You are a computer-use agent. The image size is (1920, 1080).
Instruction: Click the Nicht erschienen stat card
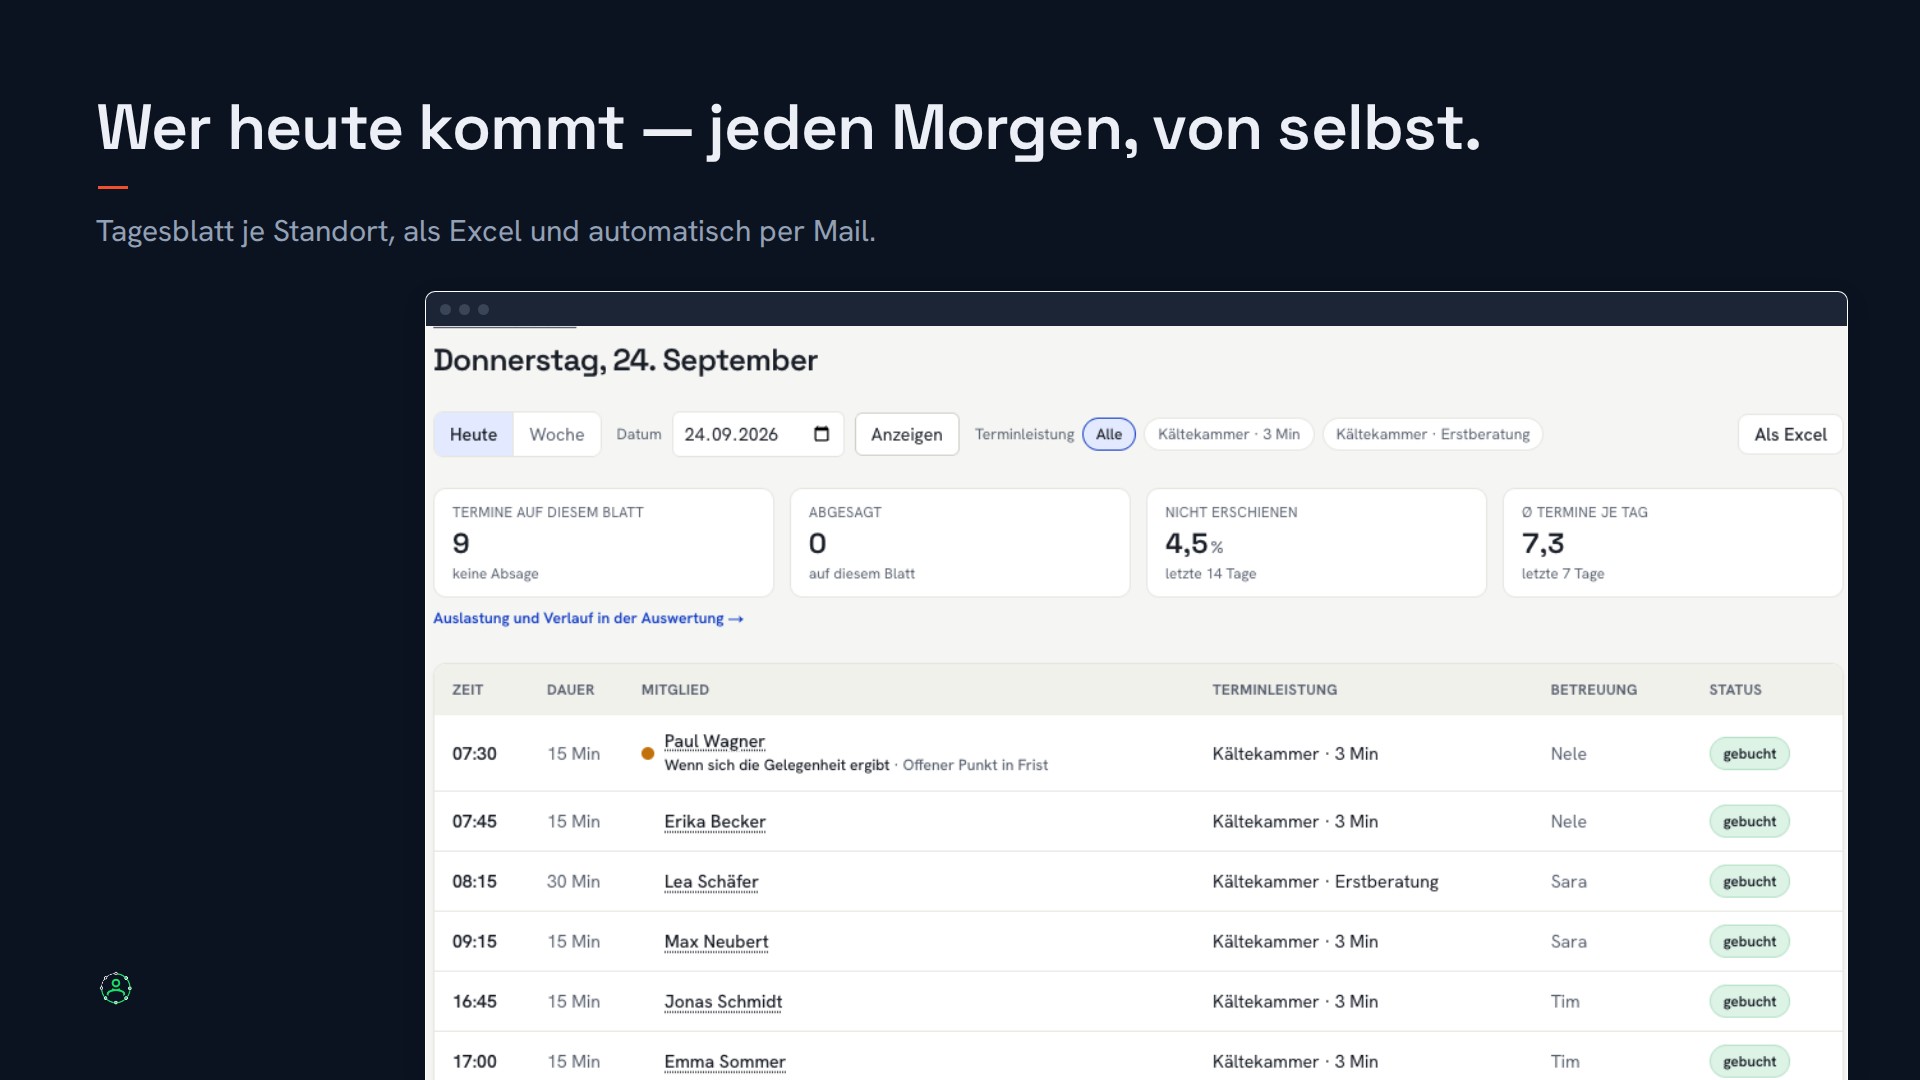[1317, 542]
